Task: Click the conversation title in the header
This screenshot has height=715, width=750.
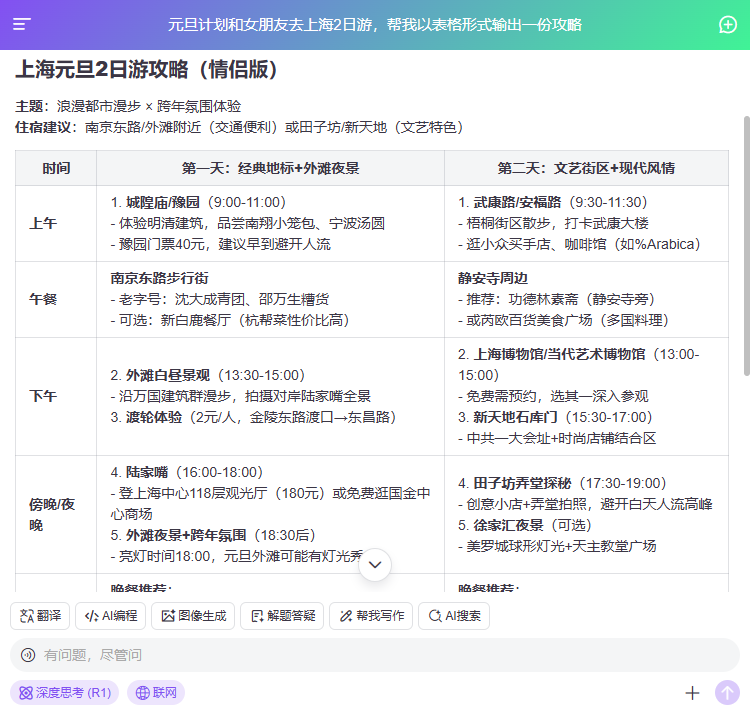Action: [x=375, y=24]
